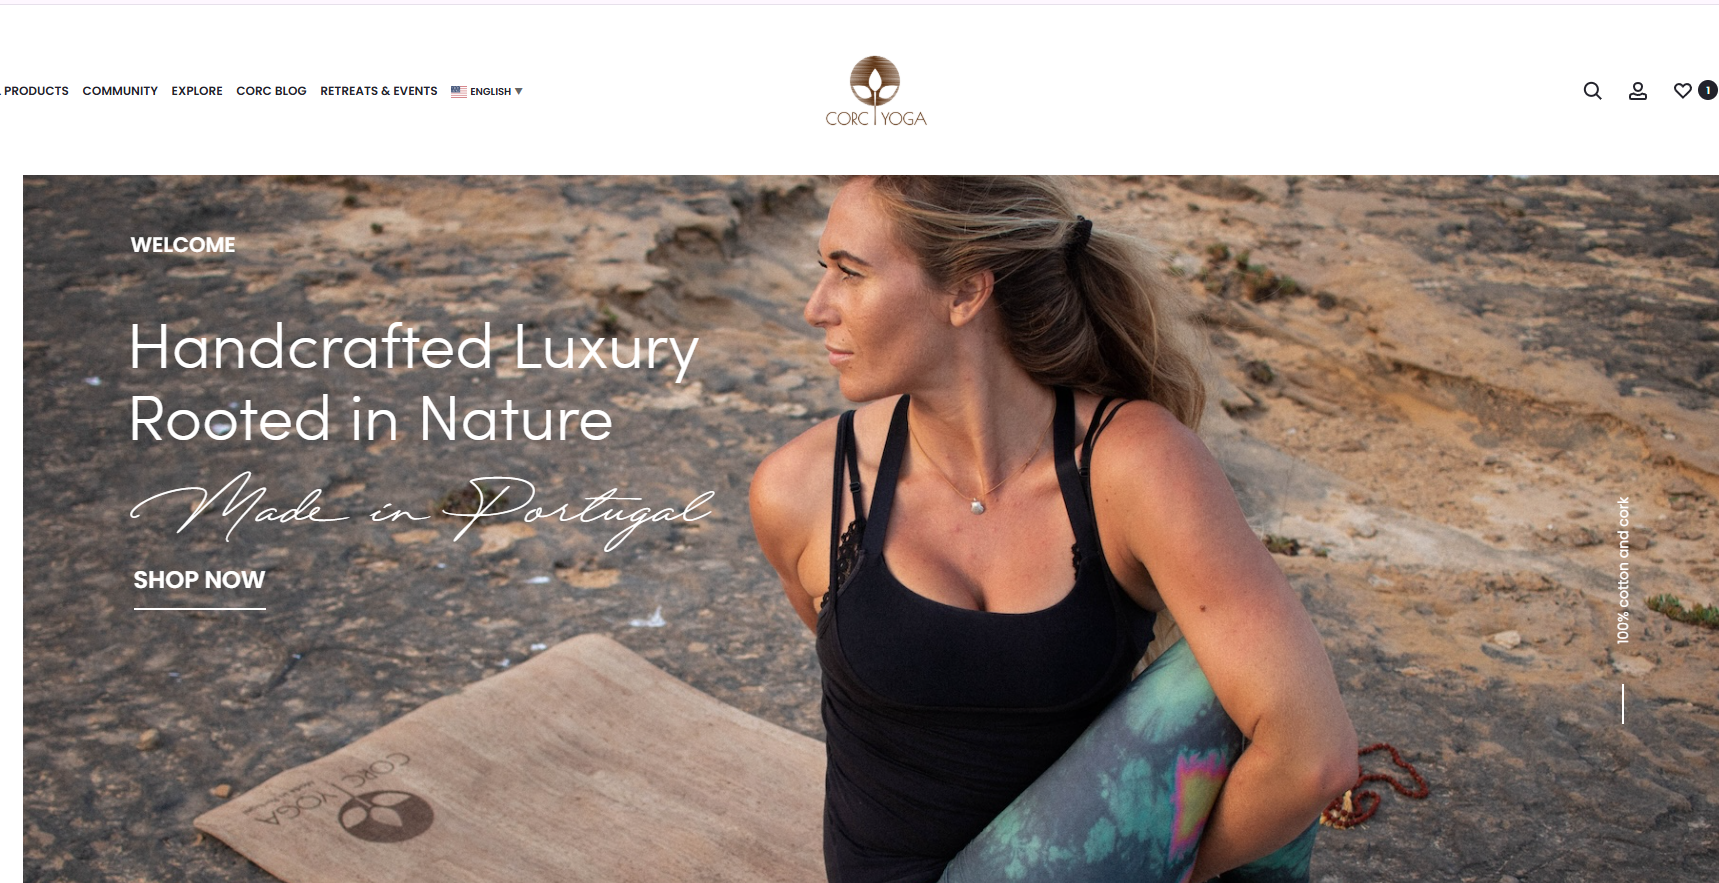Image resolution: width=1719 pixels, height=883 pixels.
Task: Expand the English language dropdown
Action: coord(487,91)
